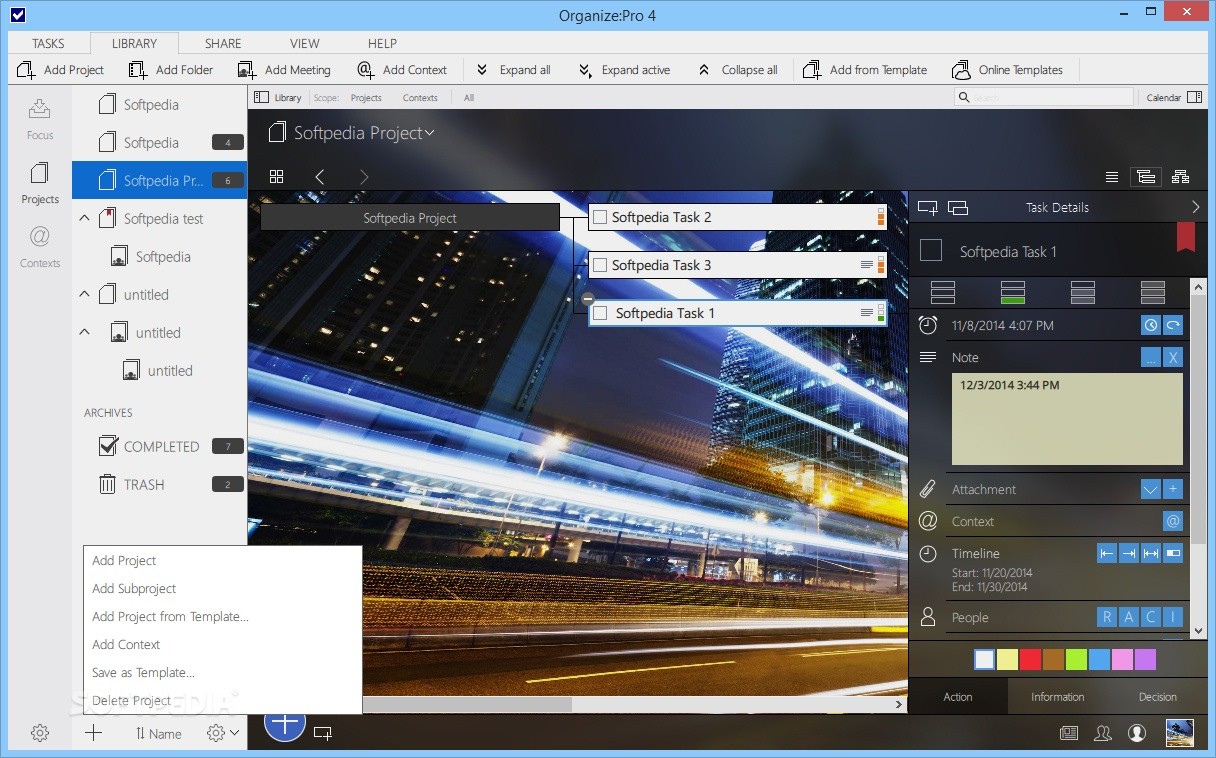Check the Softpedia Task 2 checkbox
1216x758 pixels.
coord(600,217)
